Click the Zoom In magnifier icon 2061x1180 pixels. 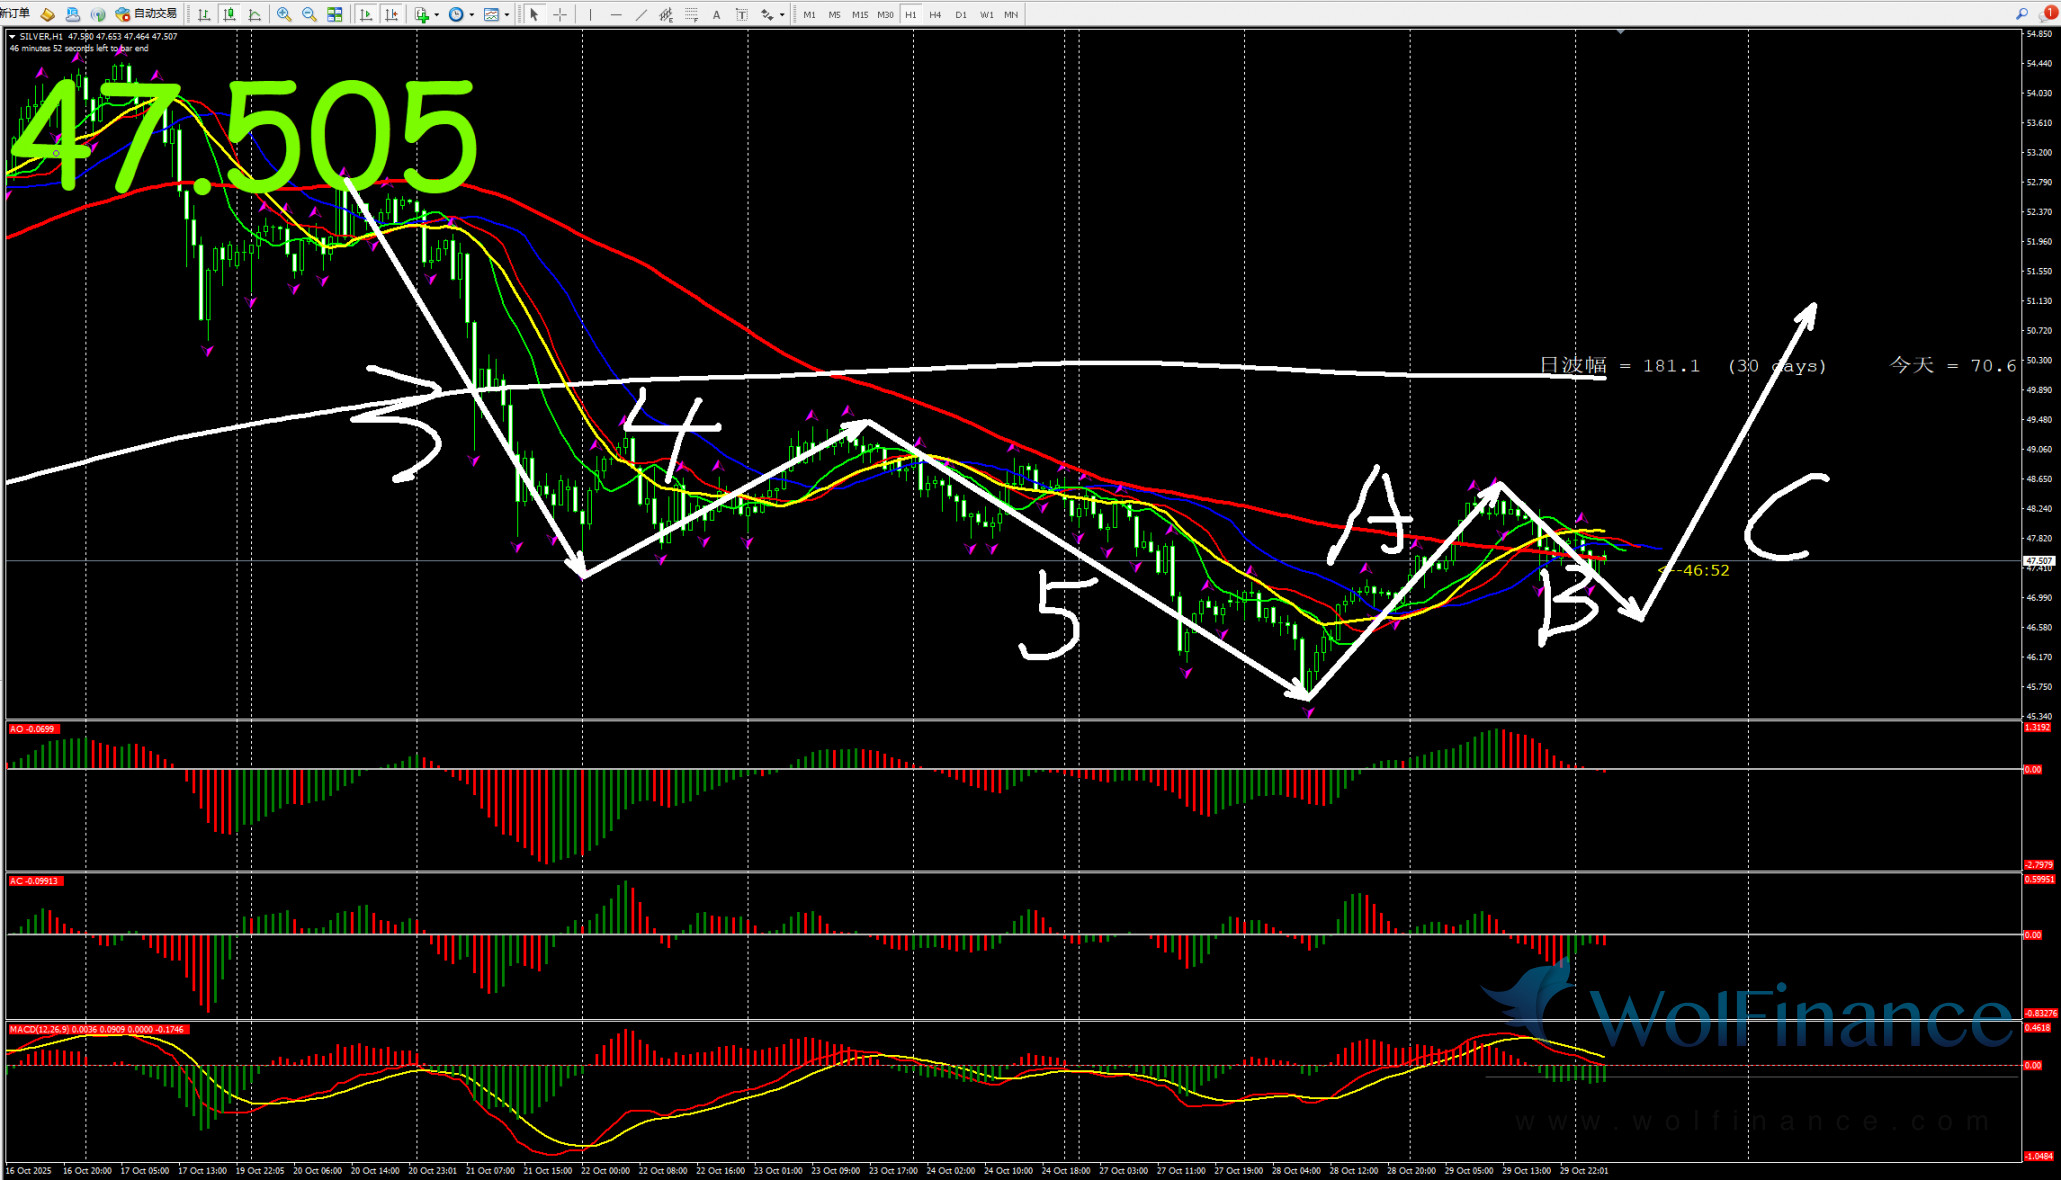[x=284, y=14]
